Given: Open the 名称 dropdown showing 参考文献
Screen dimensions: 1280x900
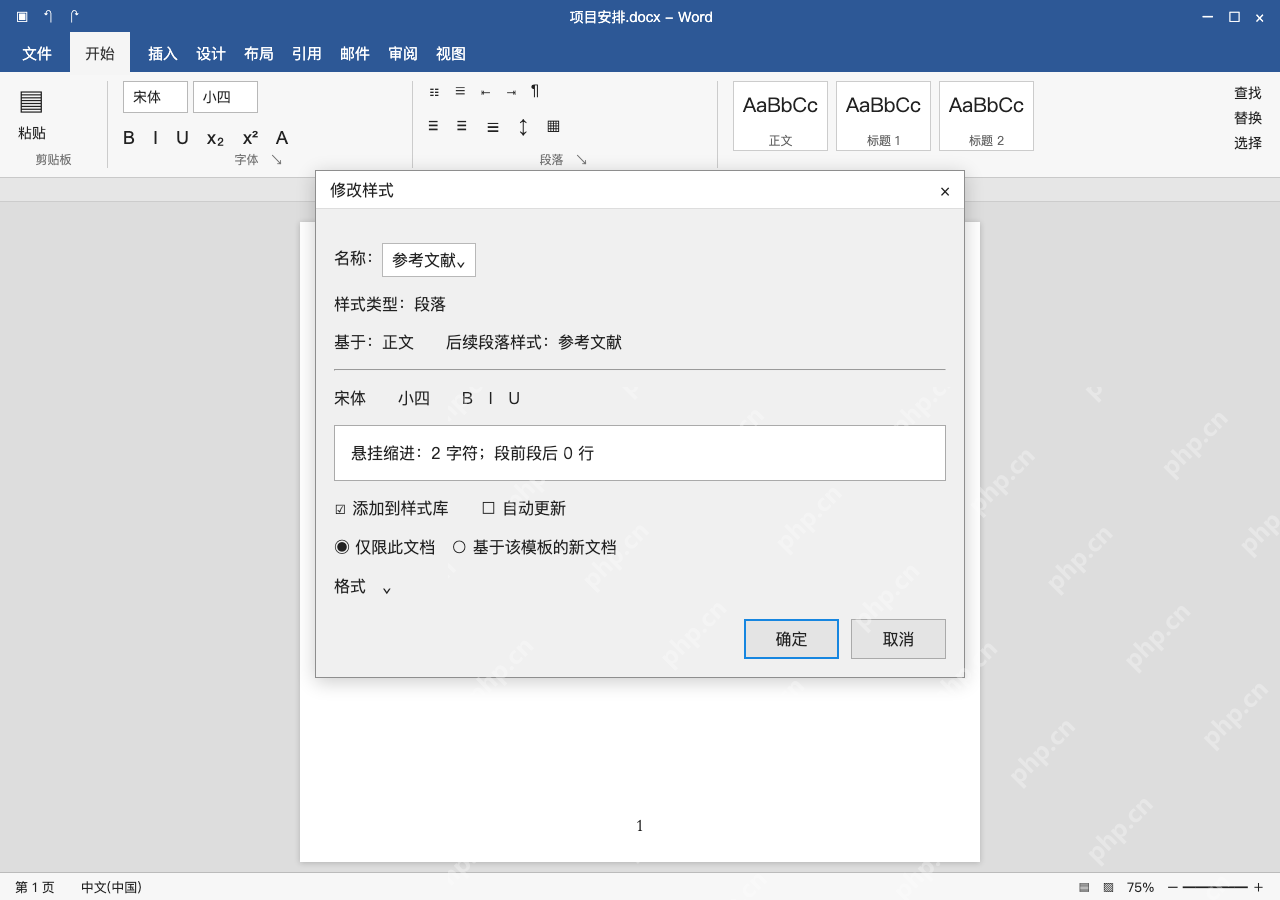Looking at the screenshot, I should 429,260.
